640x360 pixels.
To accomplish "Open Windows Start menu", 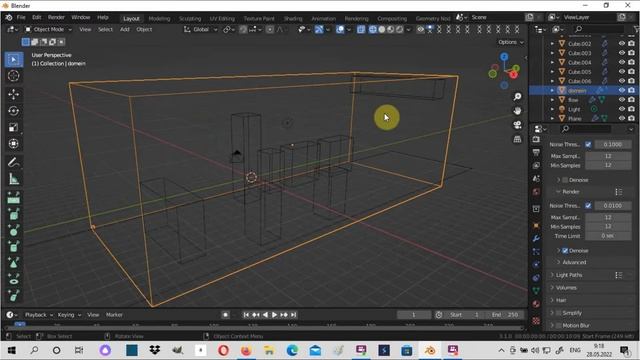I will [x=11, y=350].
